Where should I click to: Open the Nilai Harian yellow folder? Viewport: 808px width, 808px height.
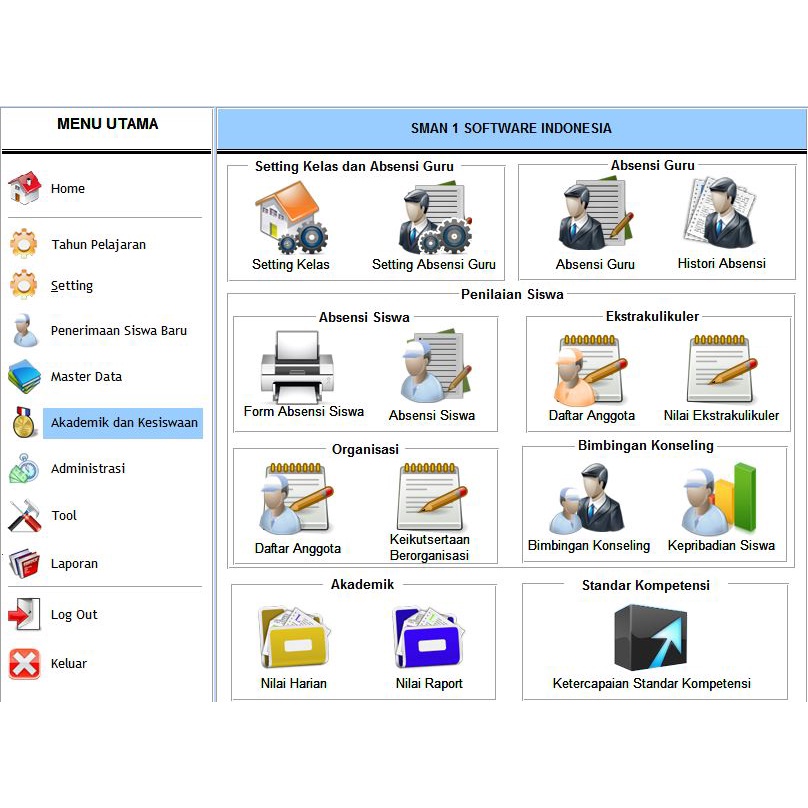point(291,635)
